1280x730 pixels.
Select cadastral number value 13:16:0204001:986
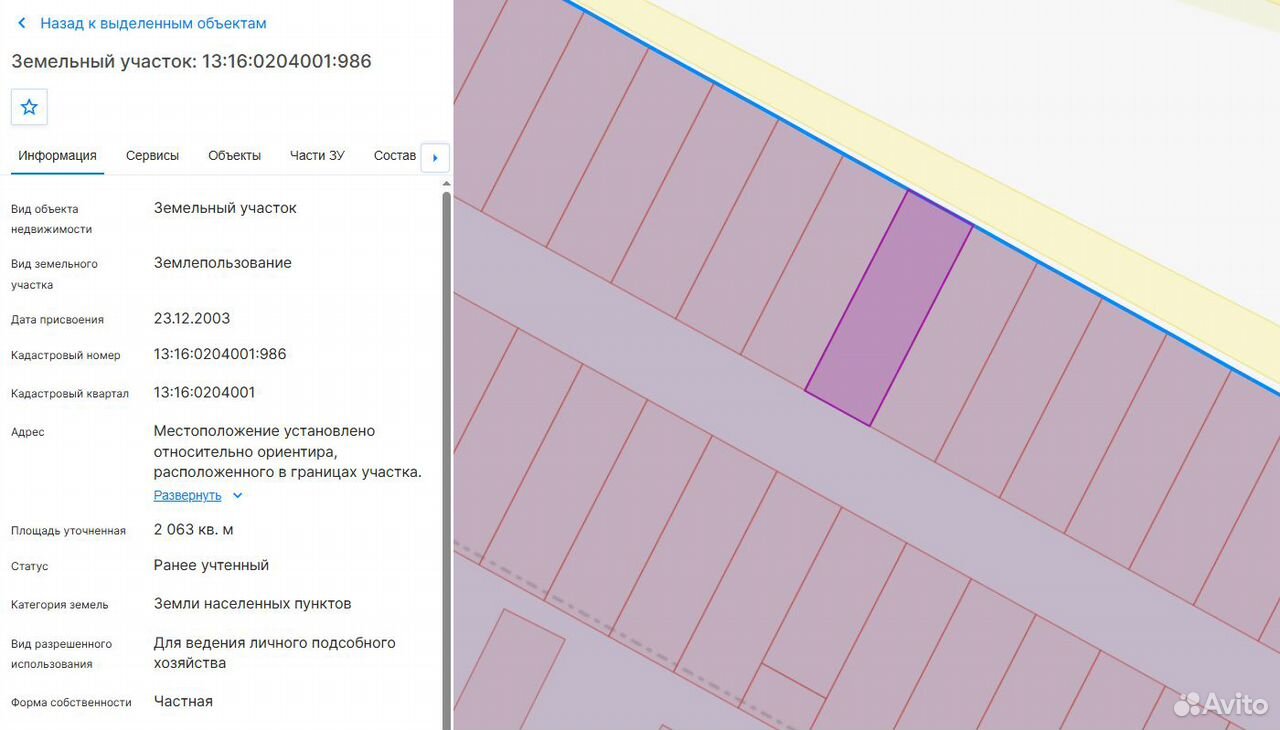220,354
